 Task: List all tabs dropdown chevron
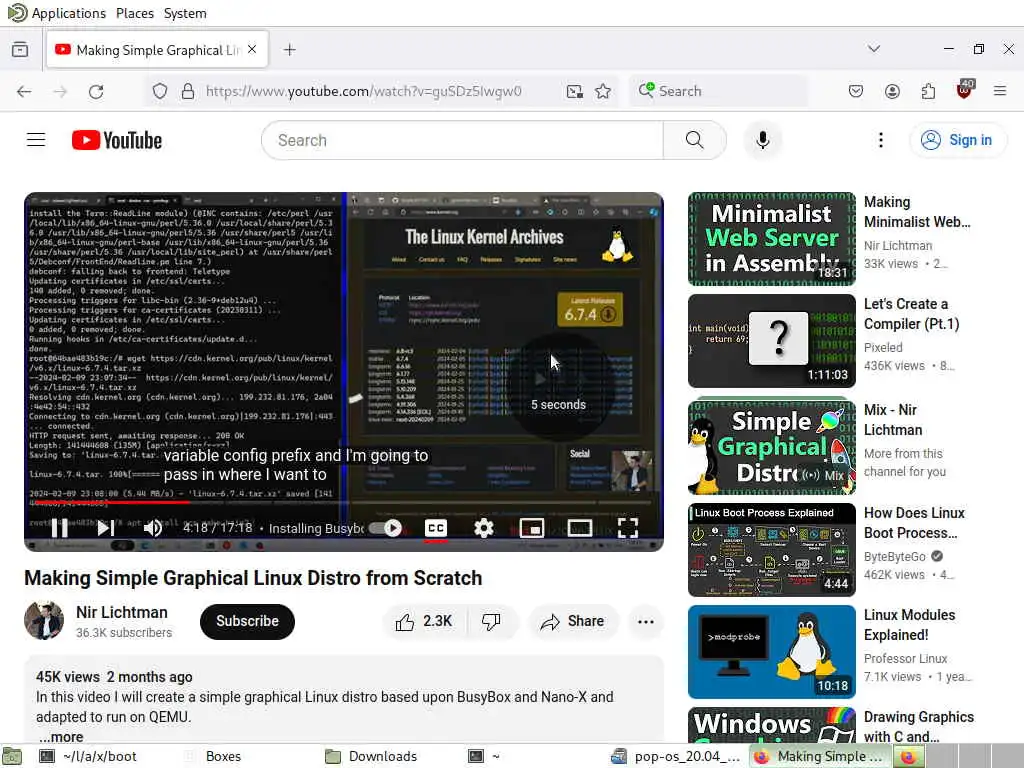point(874,49)
